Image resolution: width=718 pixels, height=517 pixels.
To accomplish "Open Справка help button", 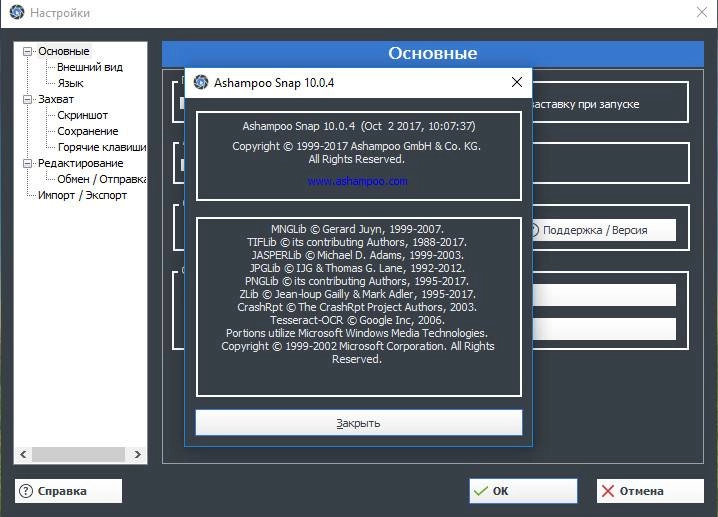I will tap(69, 491).
